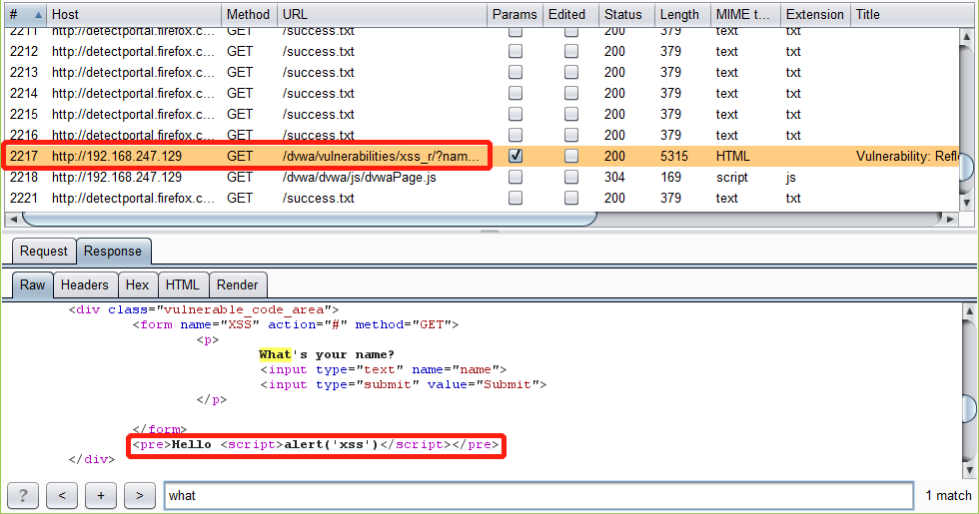Click the input type submit line
Screen dimensions: 979x514
coord(403,385)
